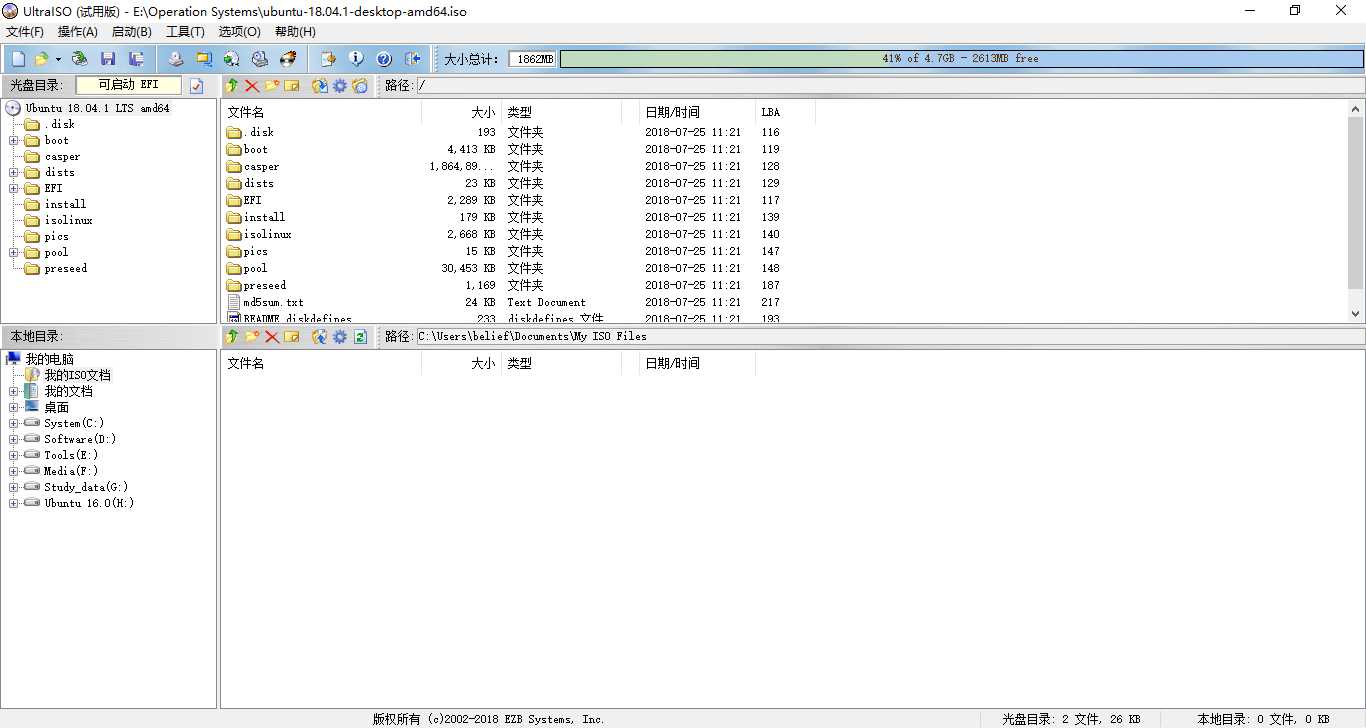The height and width of the screenshot is (728, 1366).
Task: Click the New image toolbar icon
Action: pyautogui.click(x=18, y=59)
